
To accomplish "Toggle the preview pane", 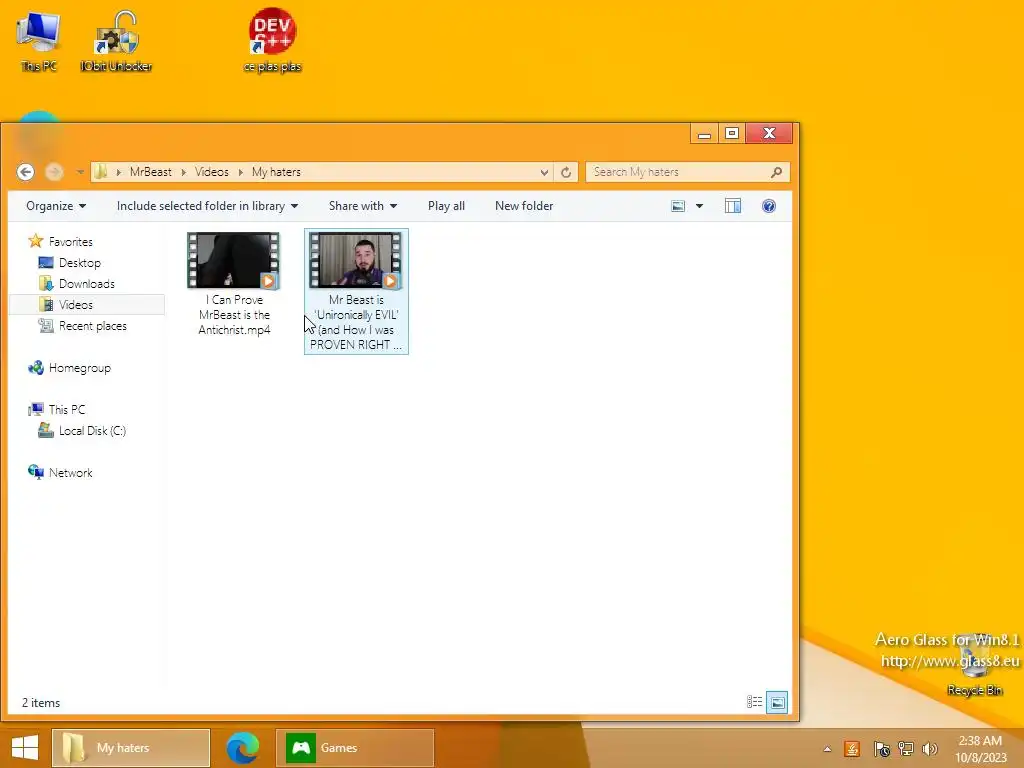I will point(733,206).
